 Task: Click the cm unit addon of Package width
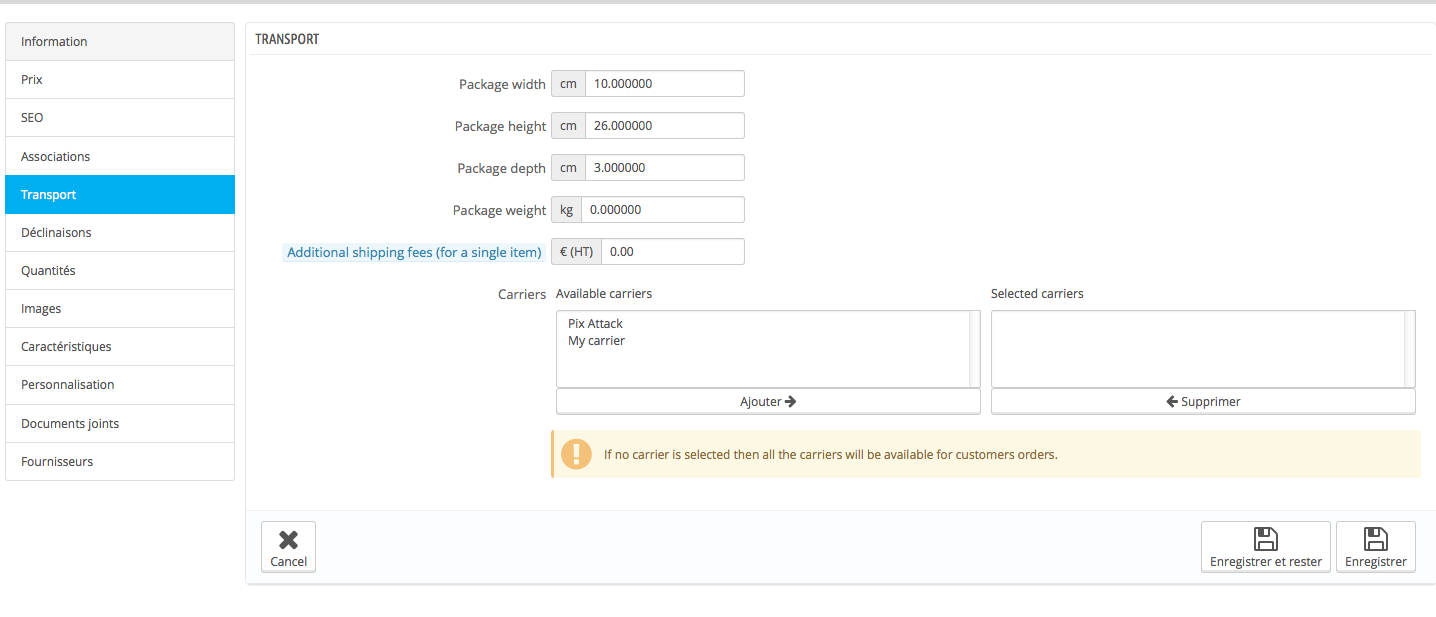568,84
